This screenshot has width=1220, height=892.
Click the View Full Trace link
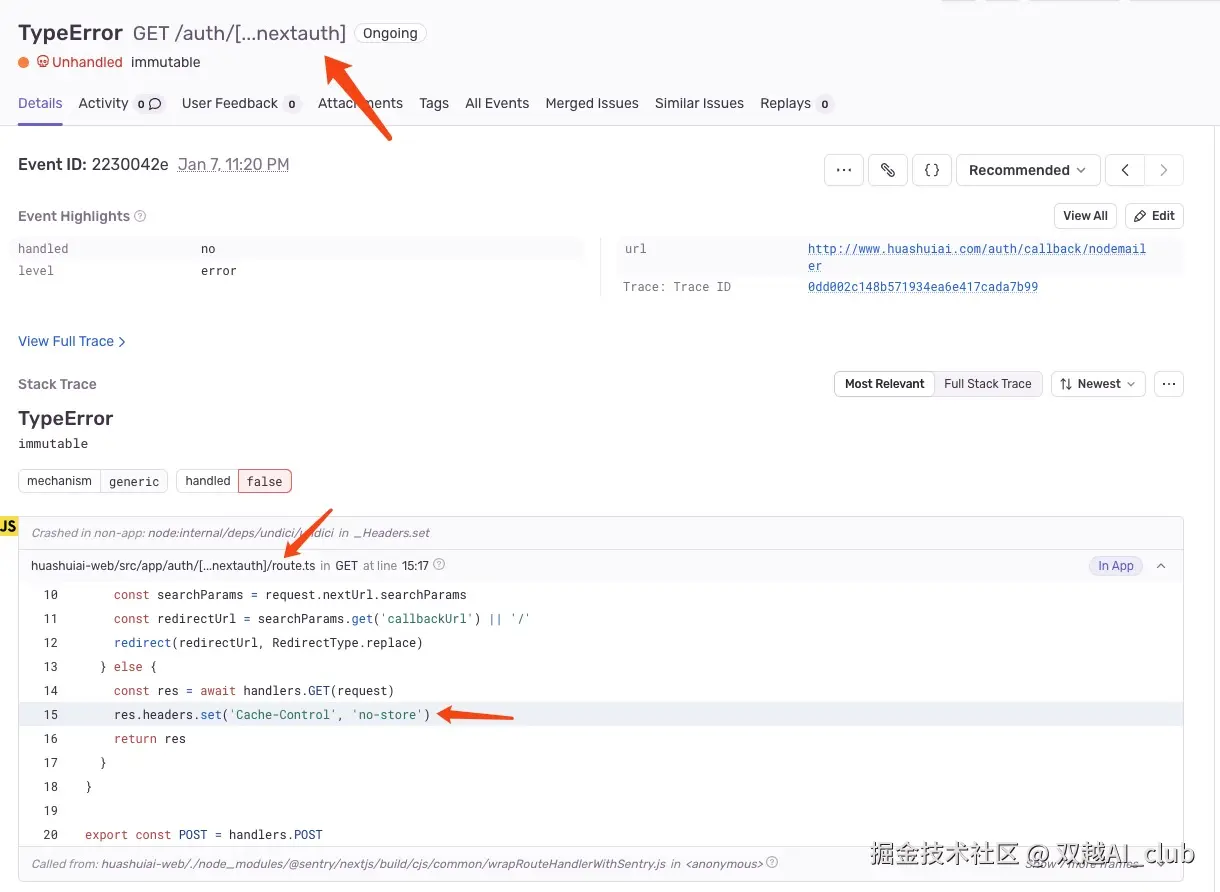[x=66, y=341]
